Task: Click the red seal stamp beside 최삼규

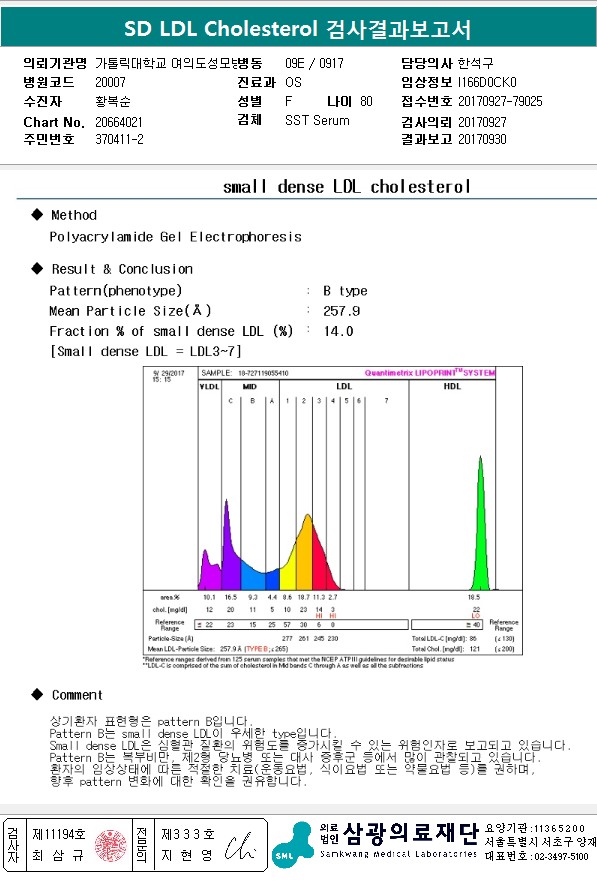Action: tap(110, 845)
